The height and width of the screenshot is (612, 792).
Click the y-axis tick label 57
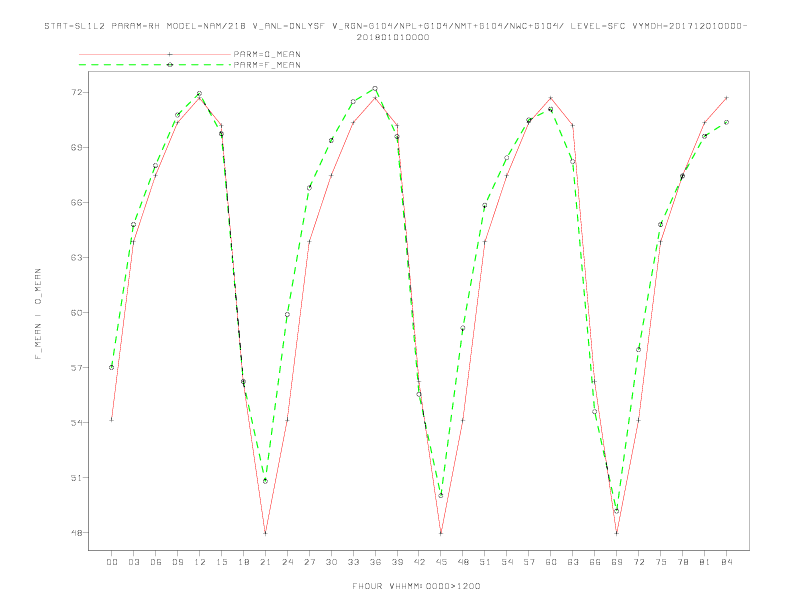[77, 368]
